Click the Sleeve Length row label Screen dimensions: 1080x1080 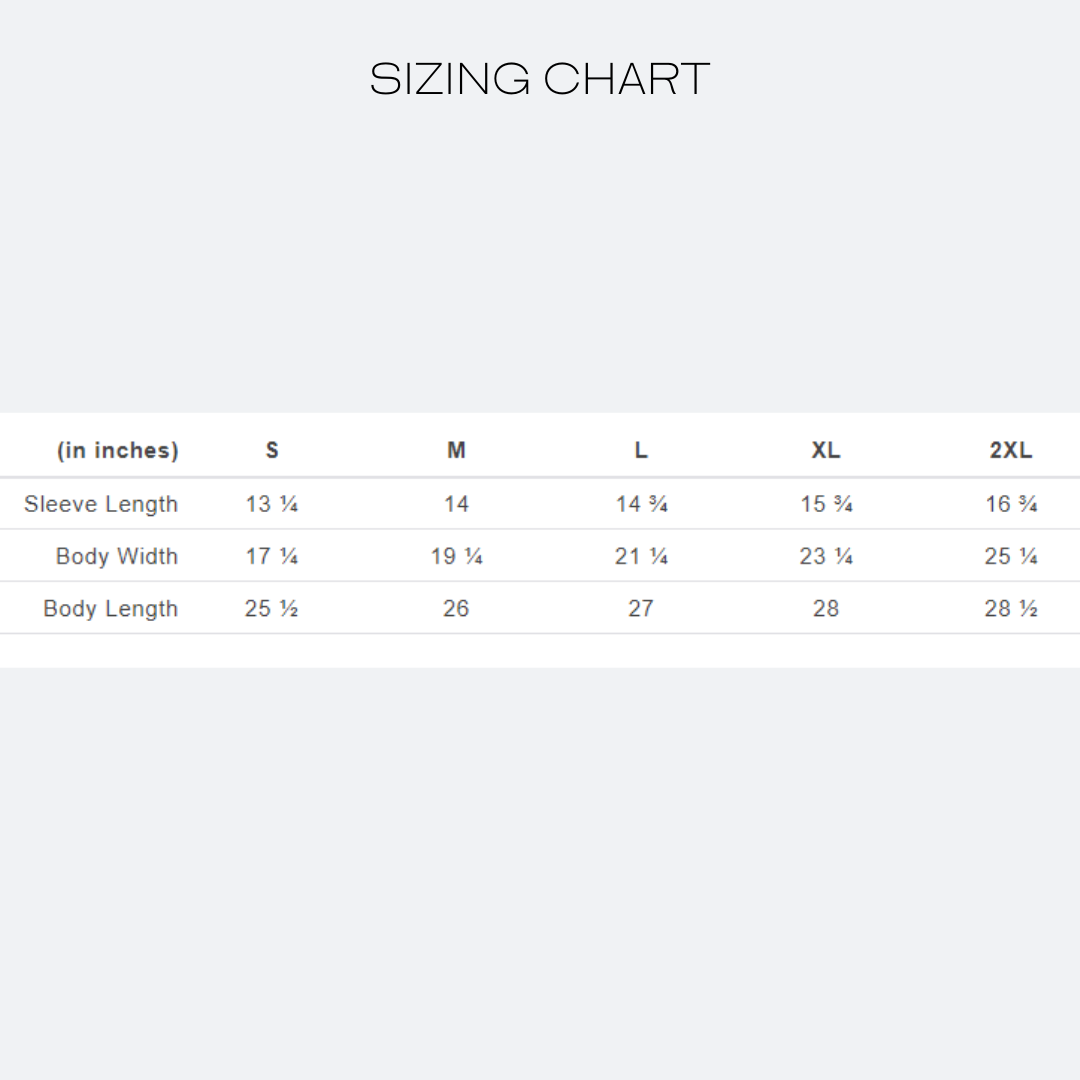click(101, 504)
